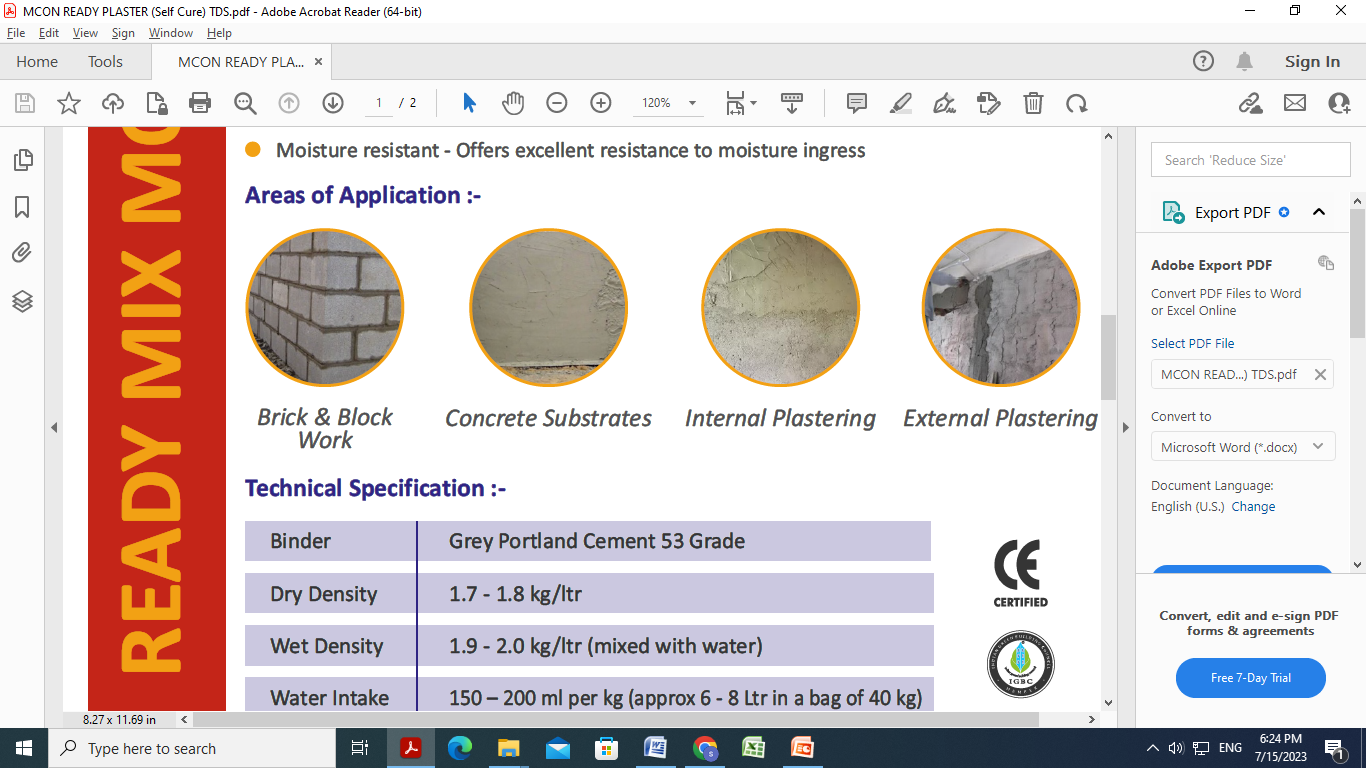Copy Adobe Export PDF shortcut icon
The image size is (1366, 768).
[x=1326, y=263]
